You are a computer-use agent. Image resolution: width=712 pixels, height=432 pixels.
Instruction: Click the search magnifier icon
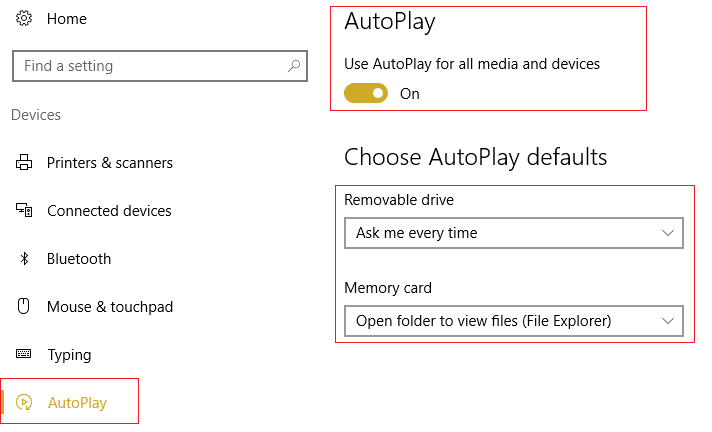pyautogui.click(x=294, y=66)
